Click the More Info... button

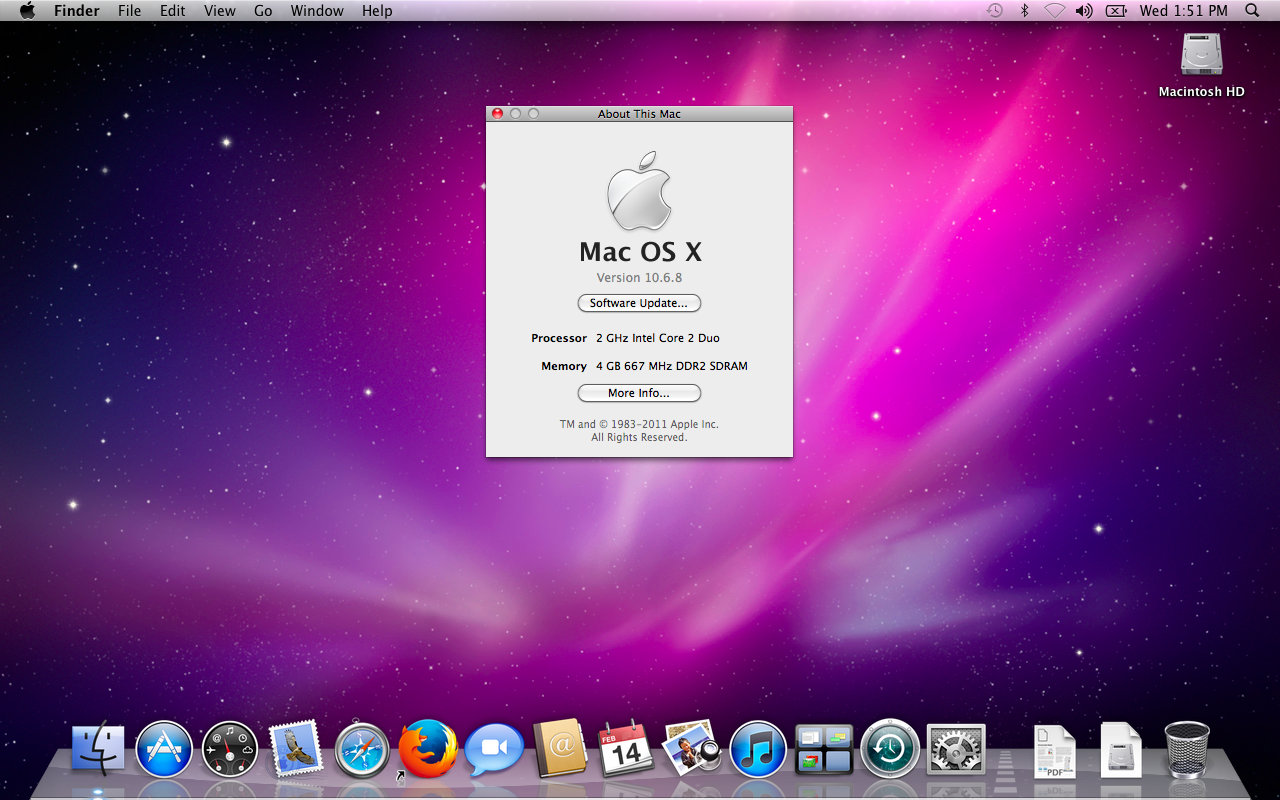pos(639,393)
